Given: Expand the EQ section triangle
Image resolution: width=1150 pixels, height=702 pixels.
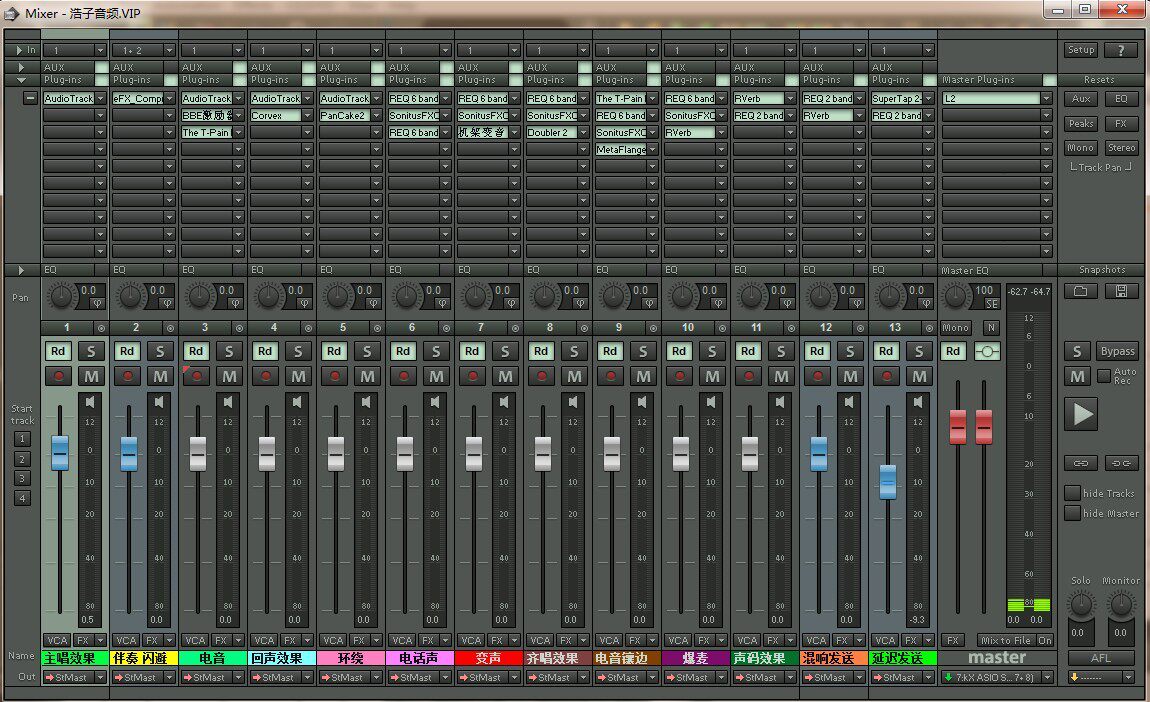Looking at the screenshot, I should [x=21, y=270].
